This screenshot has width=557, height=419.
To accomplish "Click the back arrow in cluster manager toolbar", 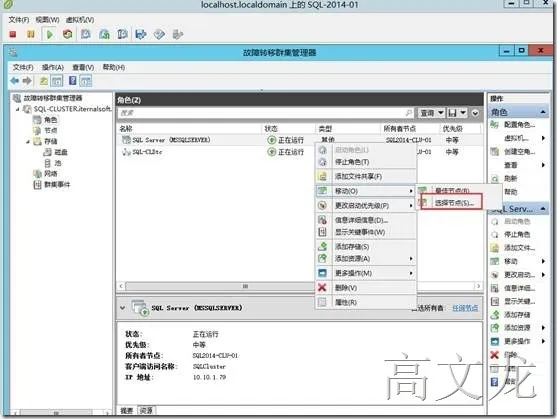I will [15, 81].
